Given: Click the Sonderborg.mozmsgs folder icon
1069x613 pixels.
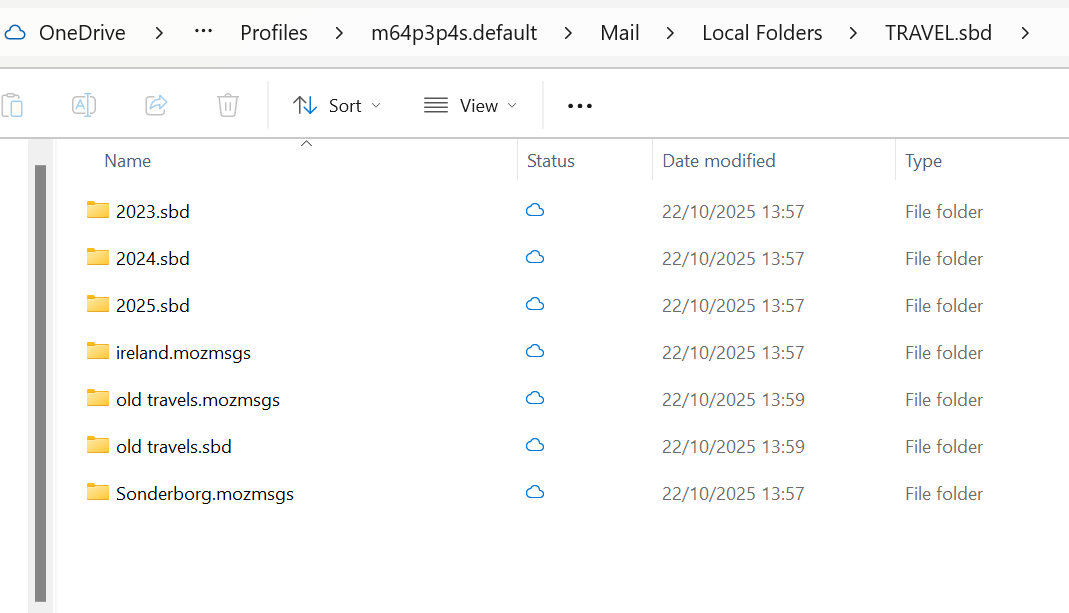Looking at the screenshot, I should coord(98,492).
